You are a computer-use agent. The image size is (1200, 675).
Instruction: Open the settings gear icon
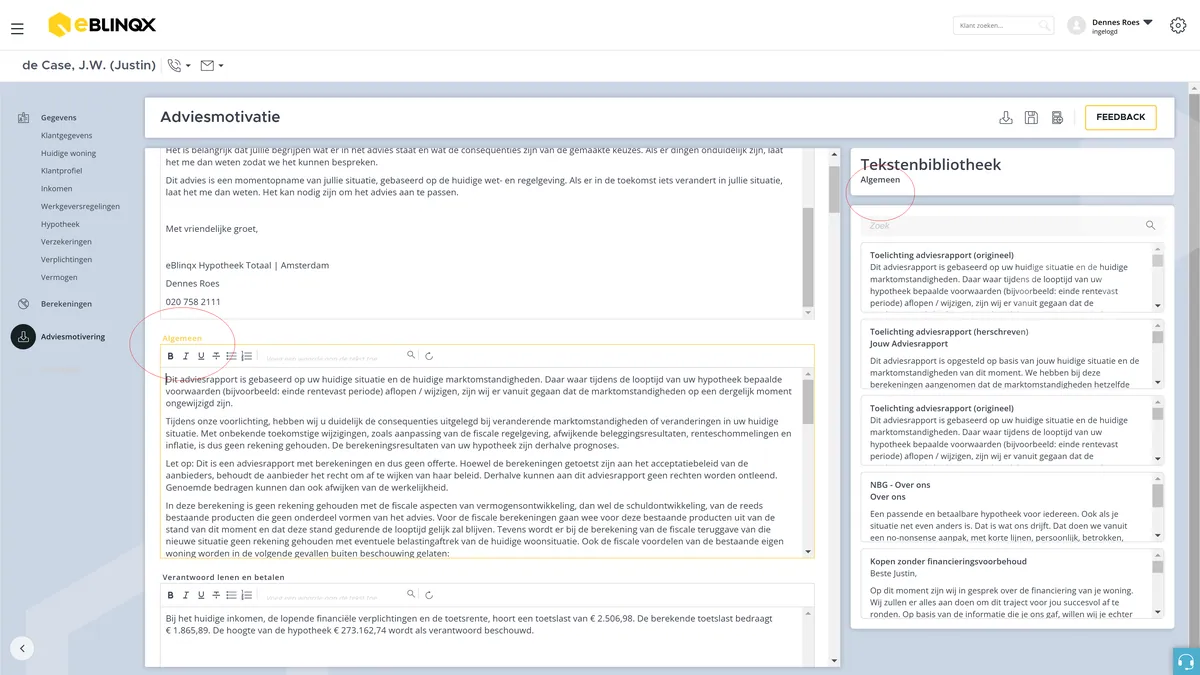1177,25
